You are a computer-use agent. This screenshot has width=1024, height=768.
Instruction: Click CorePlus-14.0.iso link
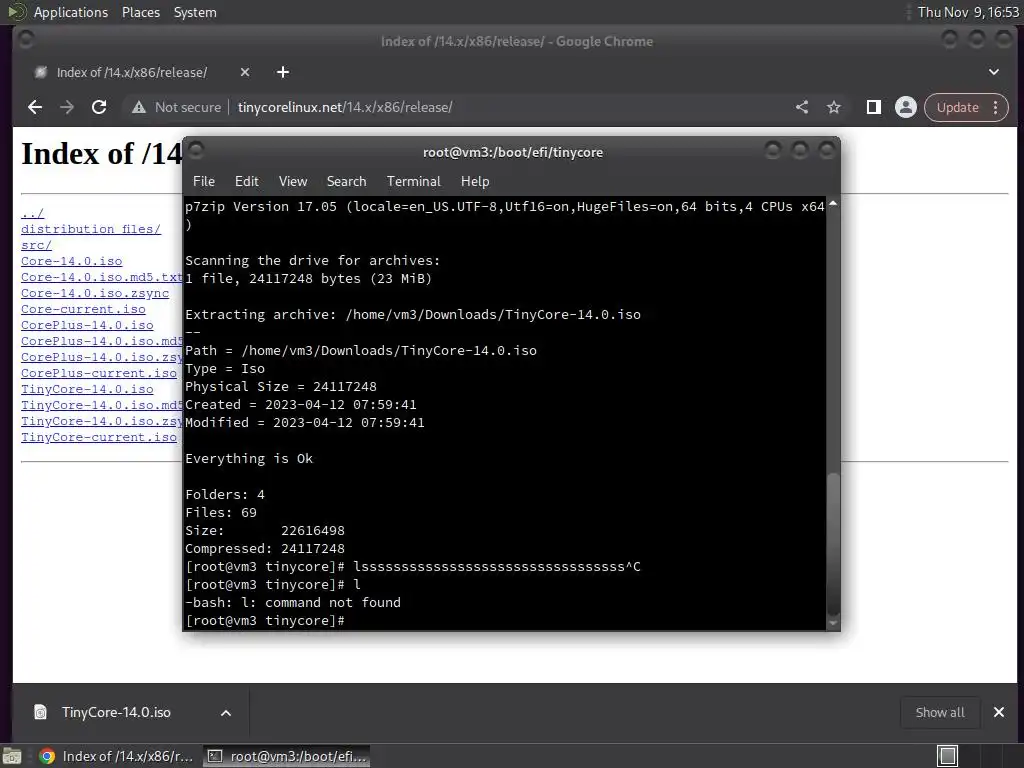point(88,325)
